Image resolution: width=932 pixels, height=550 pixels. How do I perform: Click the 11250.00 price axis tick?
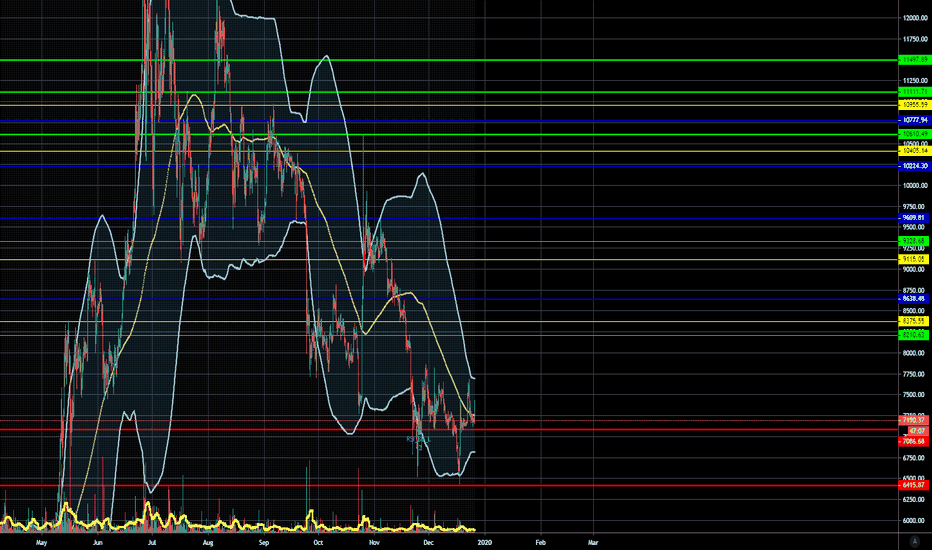click(x=915, y=81)
